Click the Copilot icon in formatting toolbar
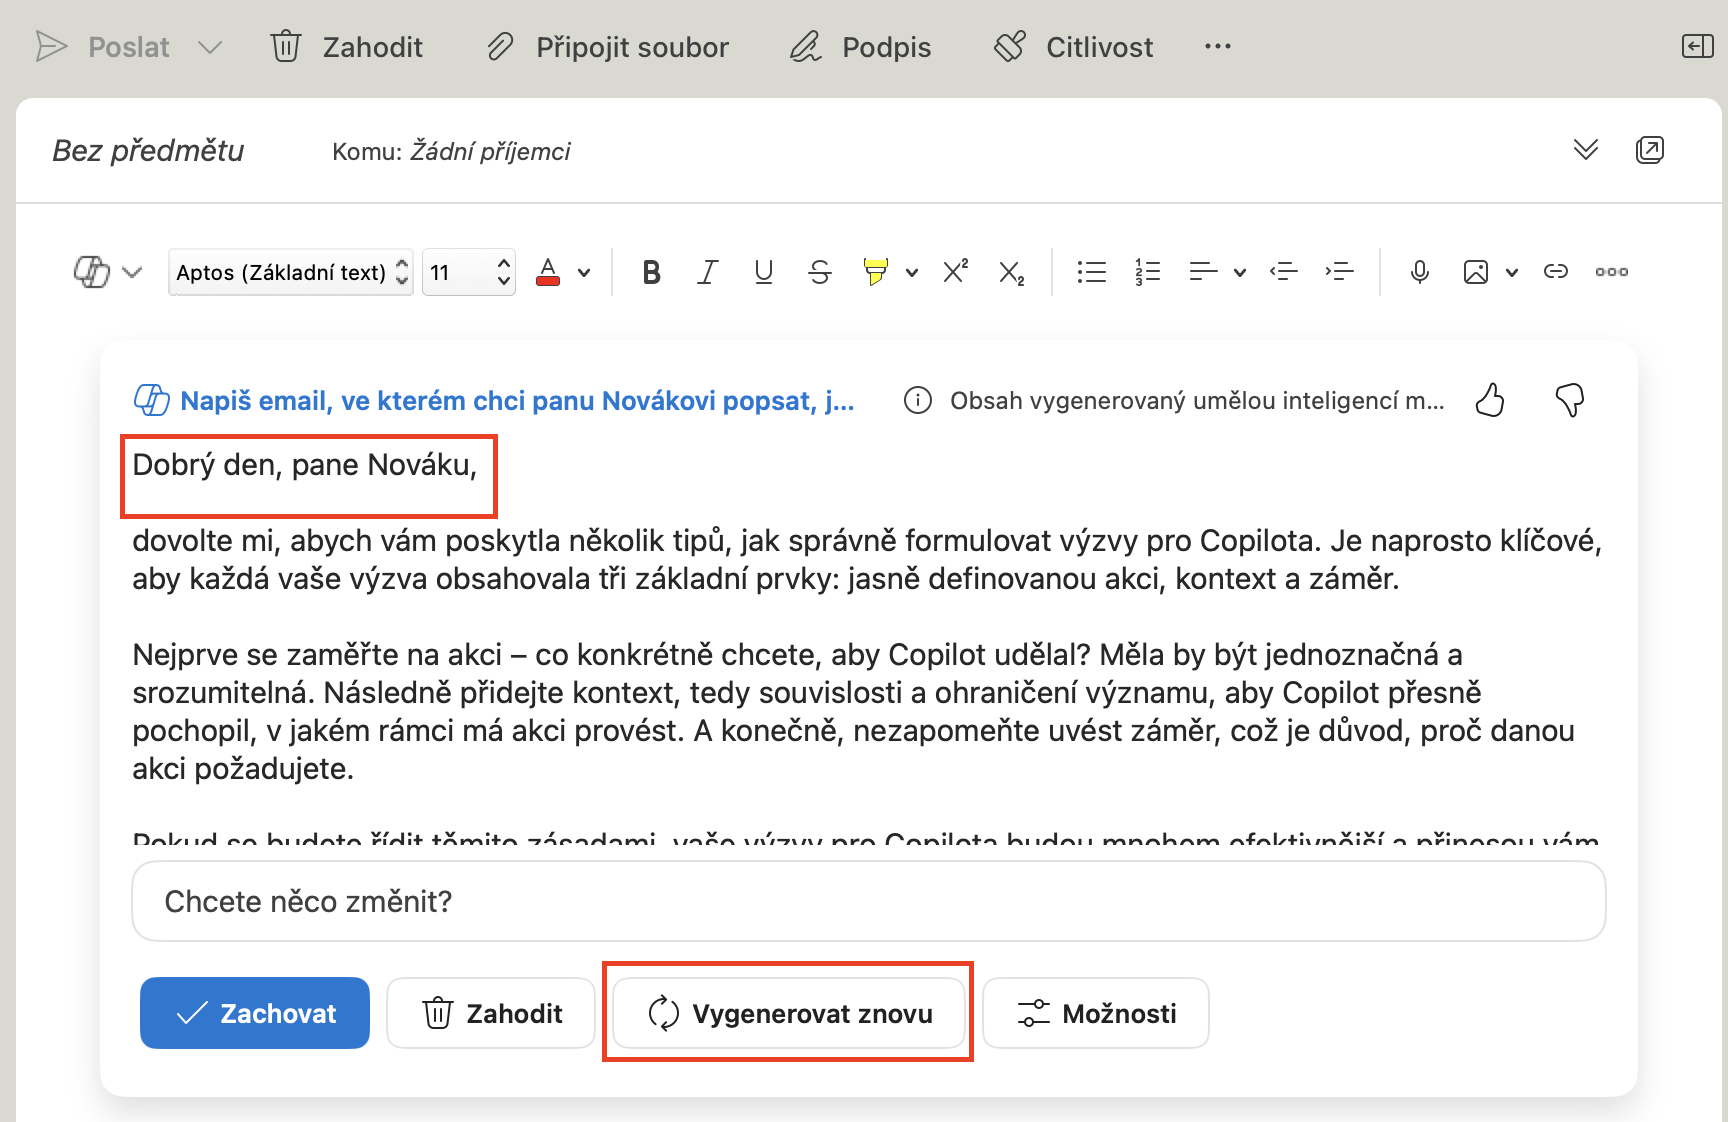The width and height of the screenshot is (1728, 1122). (x=92, y=272)
